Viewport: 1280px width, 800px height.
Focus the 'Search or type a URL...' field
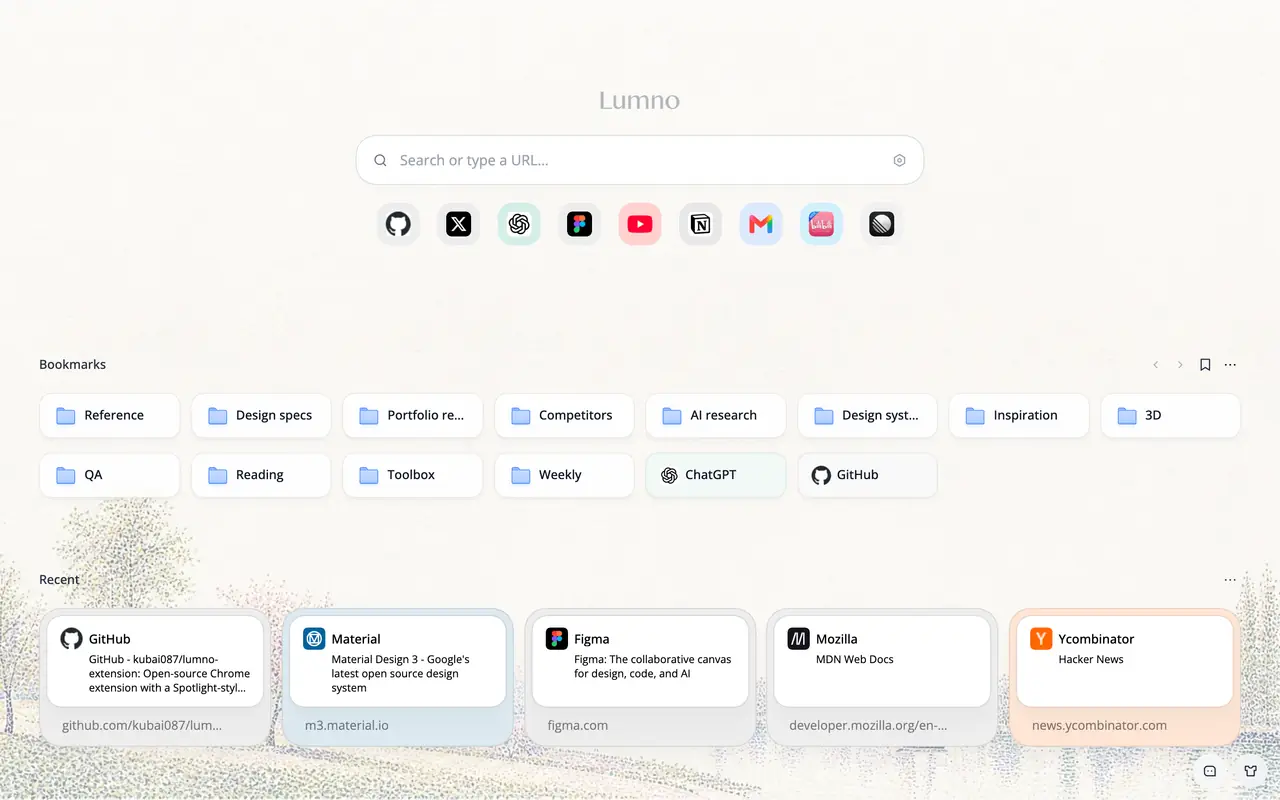(x=640, y=160)
